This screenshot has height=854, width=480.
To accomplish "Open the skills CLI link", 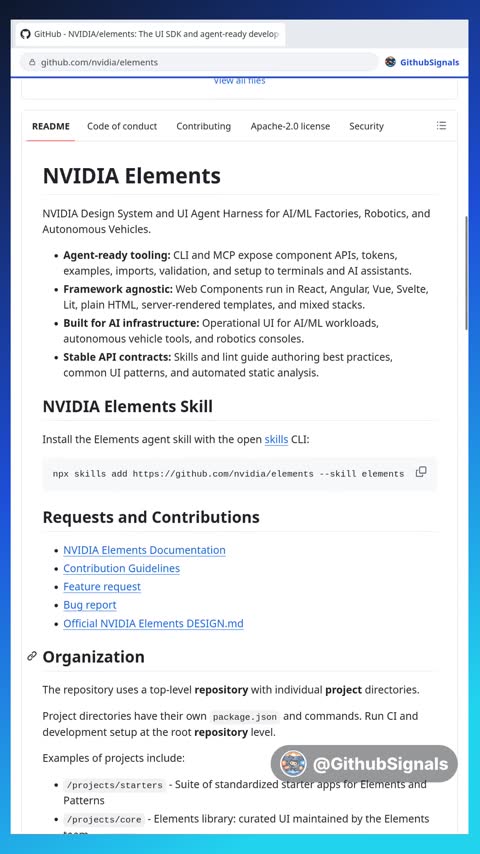I will coord(276,439).
